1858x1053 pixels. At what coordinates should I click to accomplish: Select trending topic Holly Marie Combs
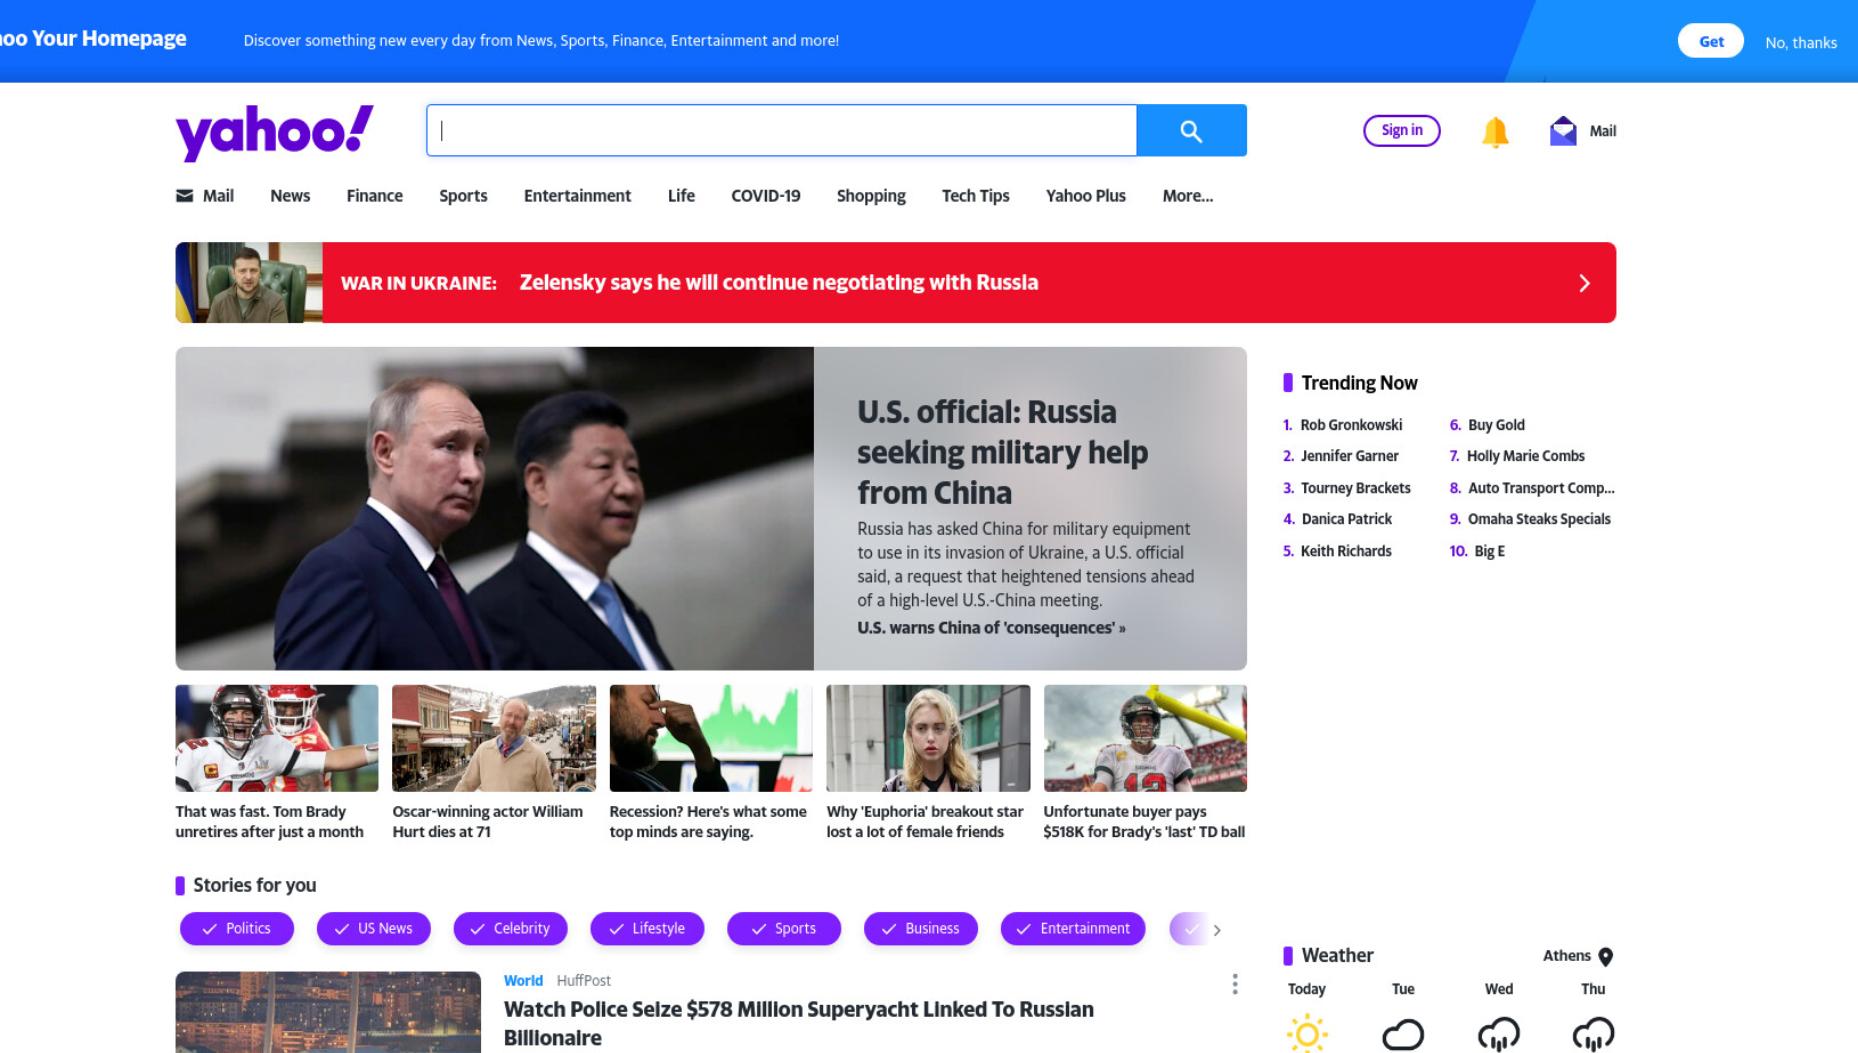click(1525, 456)
